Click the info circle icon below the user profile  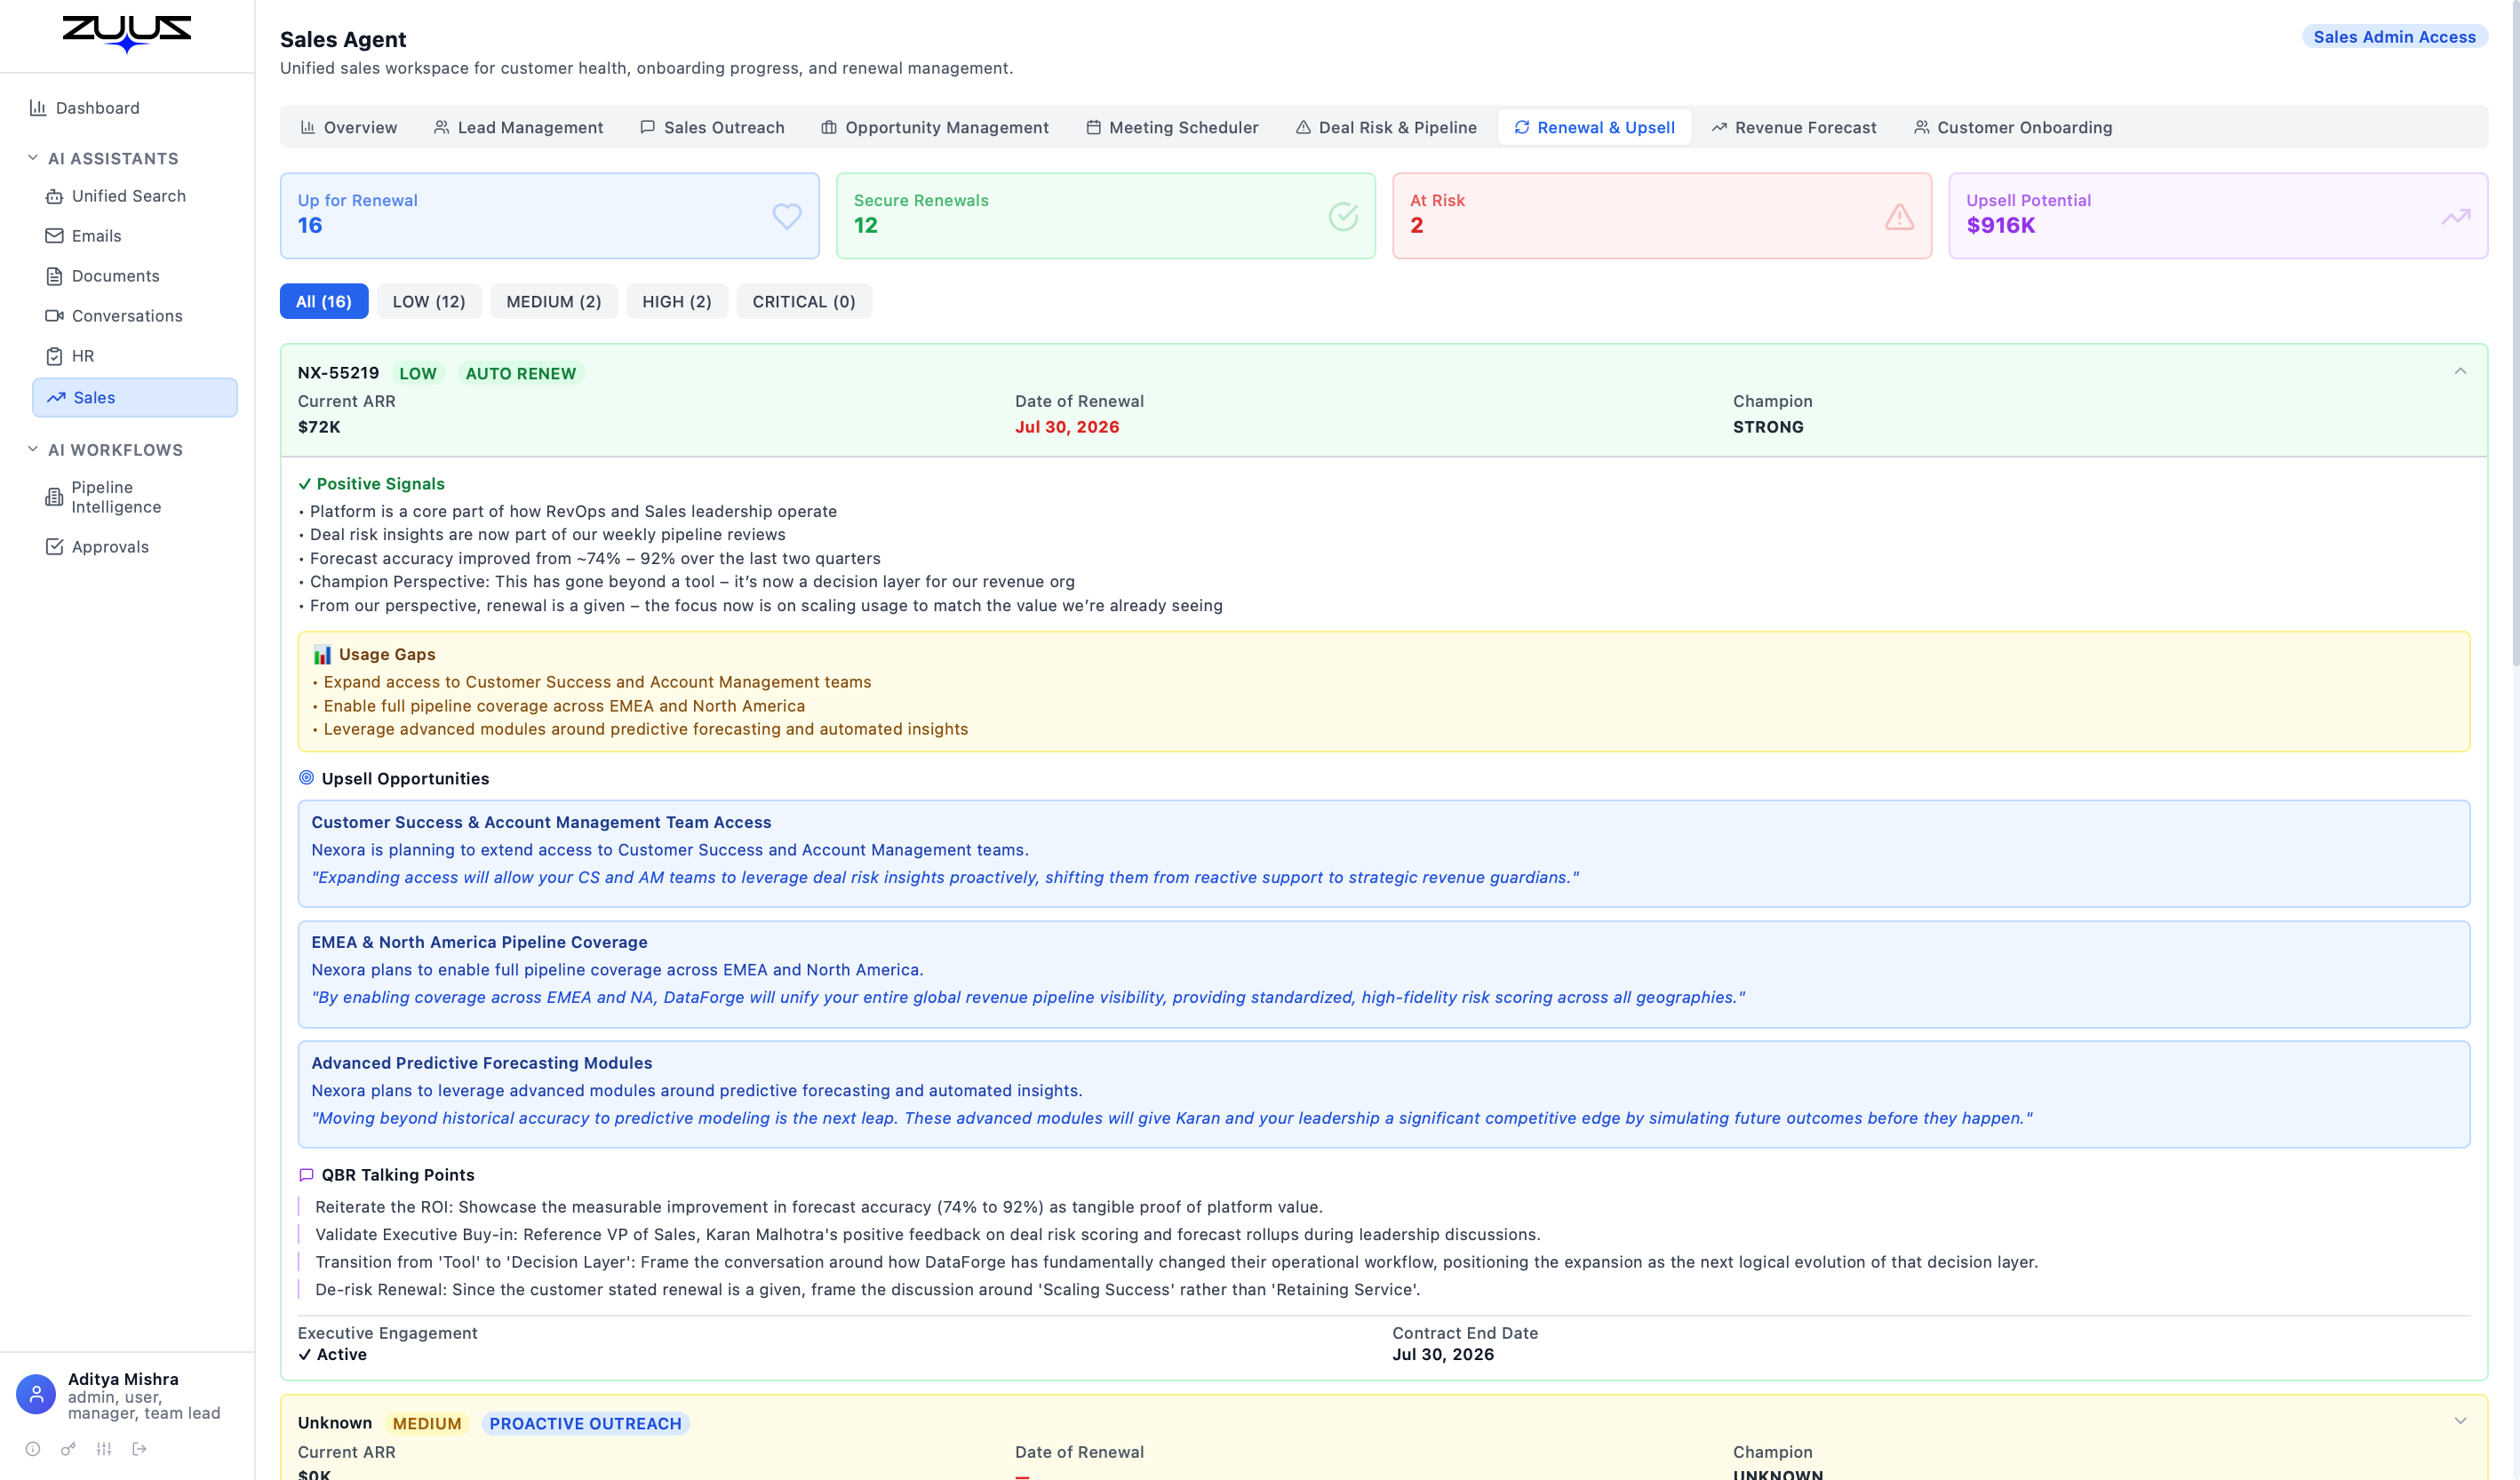[x=33, y=1449]
